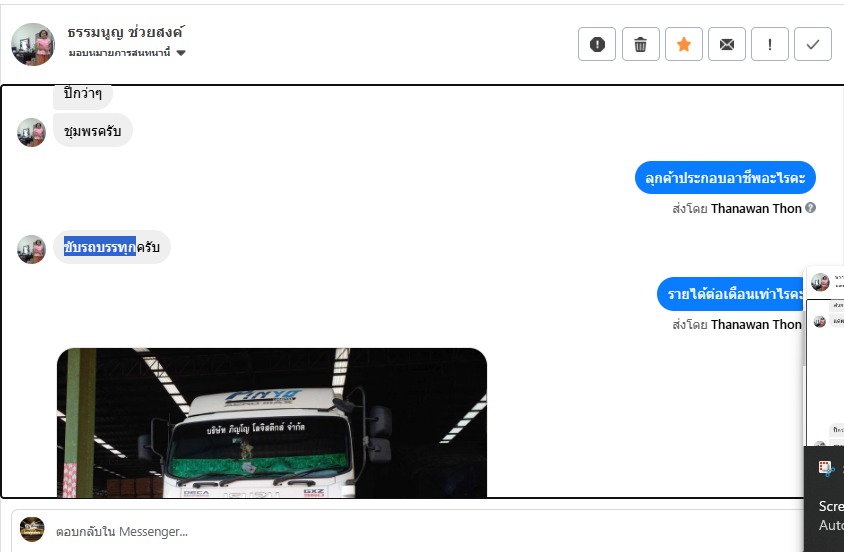Click page avatar beside reply box

click(x=32, y=529)
